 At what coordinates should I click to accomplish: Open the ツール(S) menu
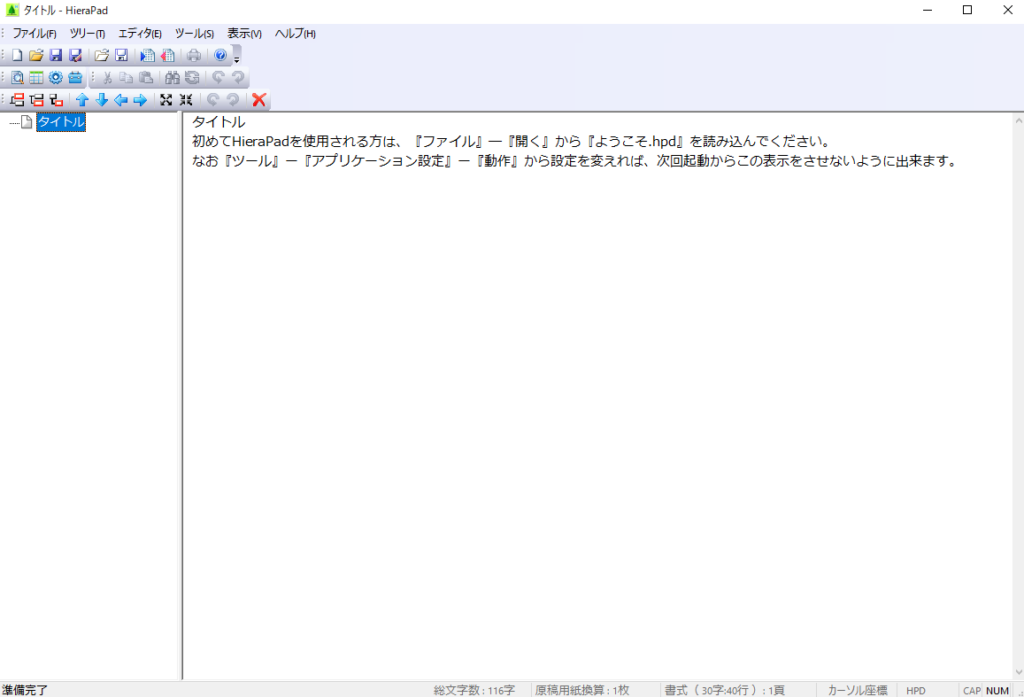tap(195, 33)
